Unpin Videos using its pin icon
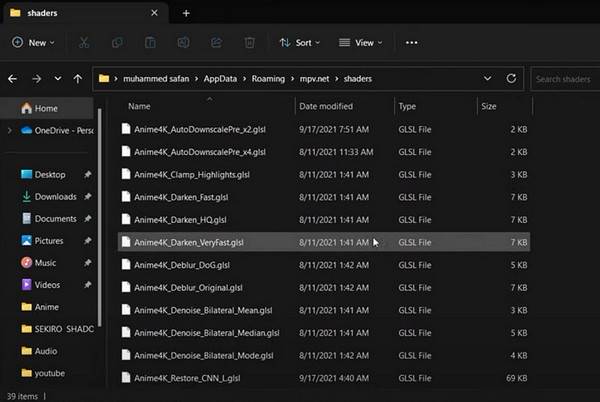 pos(88,285)
